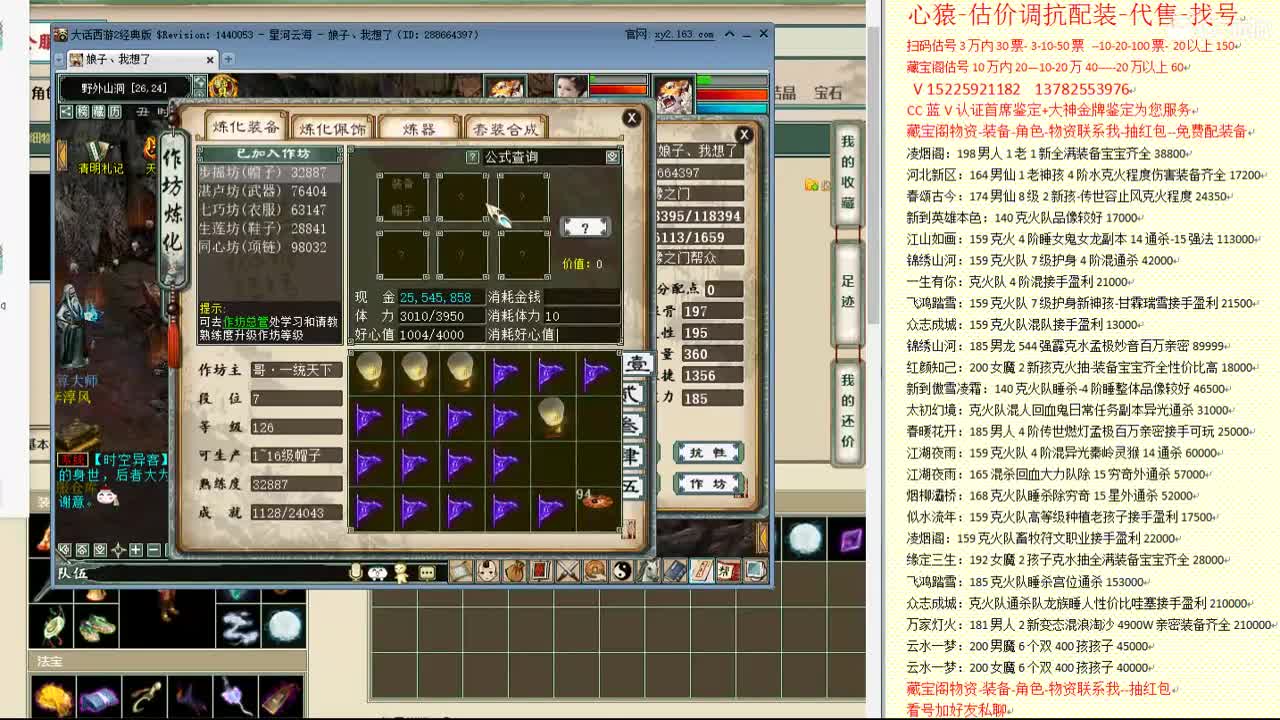Select inventory page 伍

pyautogui.click(x=633, y=485)
